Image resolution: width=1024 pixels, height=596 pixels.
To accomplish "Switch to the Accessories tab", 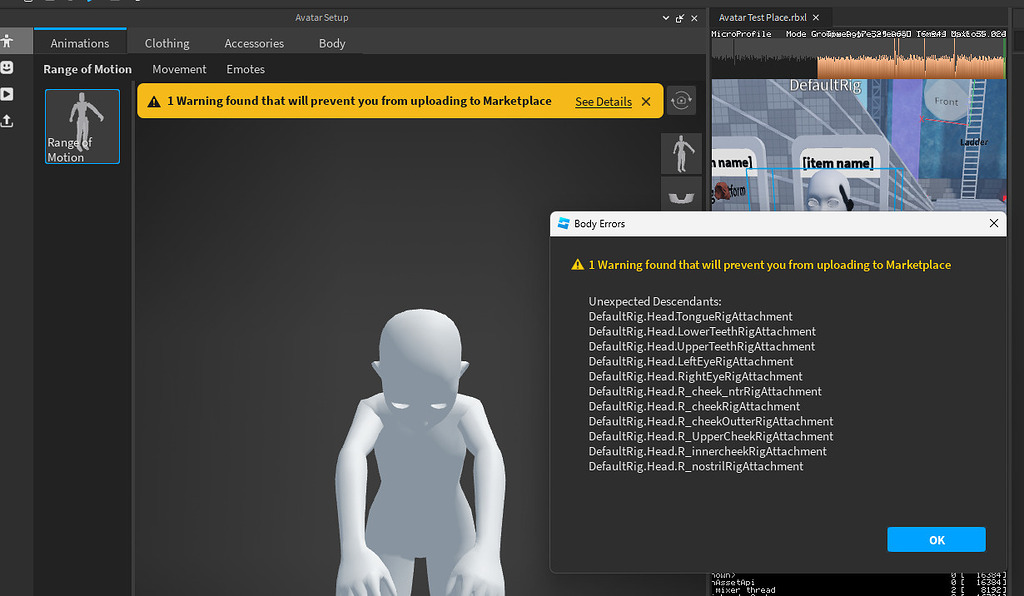I will [x=254, y=43].
